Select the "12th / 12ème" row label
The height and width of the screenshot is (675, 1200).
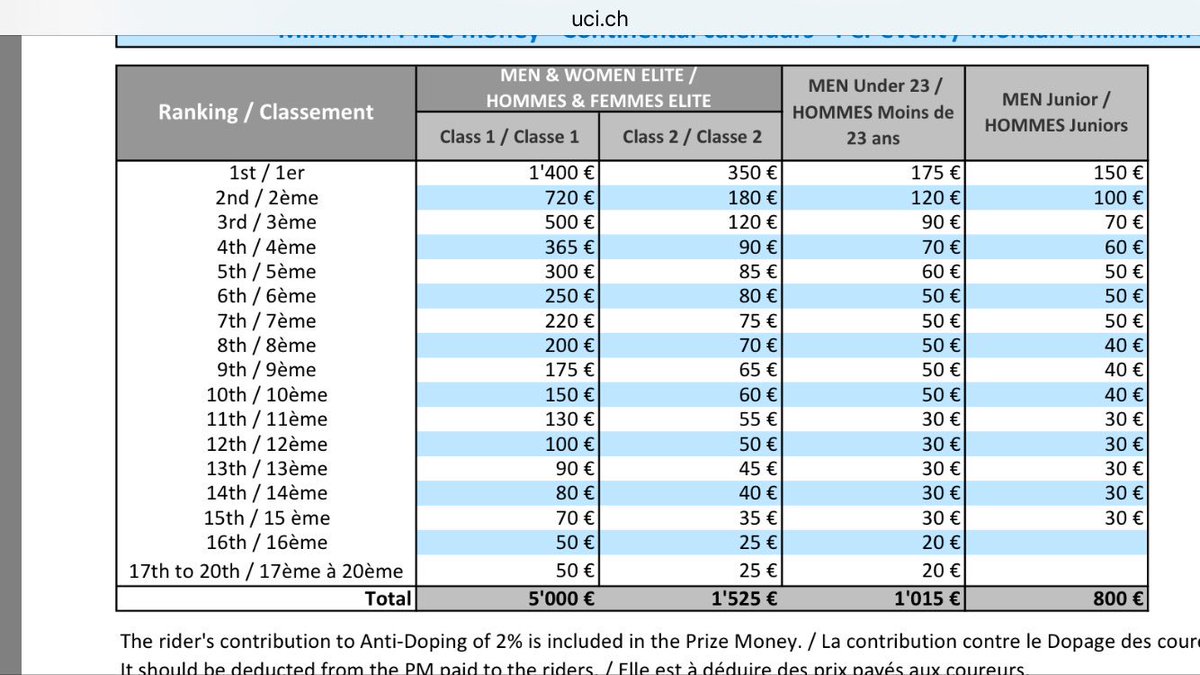tap(266, 444)
